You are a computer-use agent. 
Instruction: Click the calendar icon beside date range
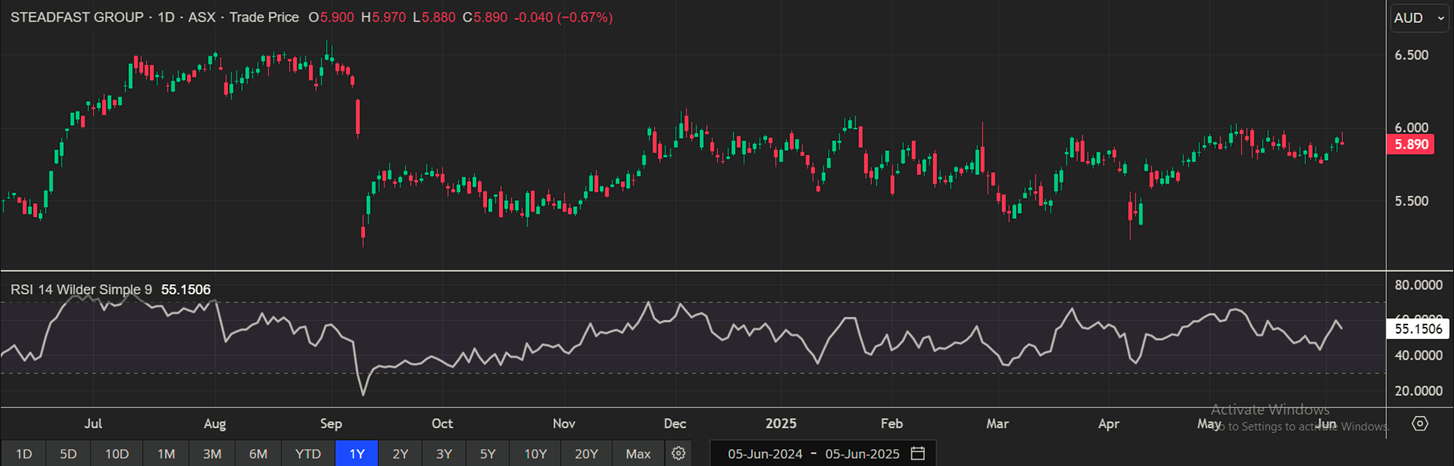click(x=917, y=454)
